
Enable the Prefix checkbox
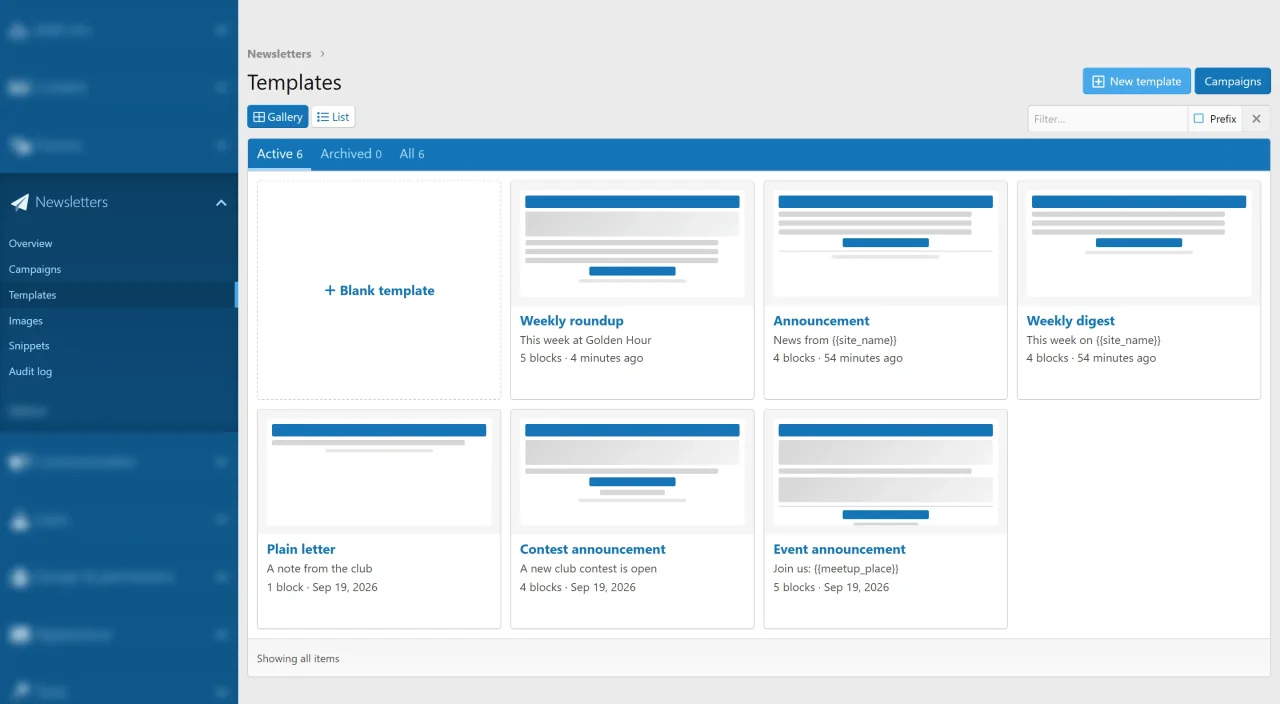click(1199, 119)
